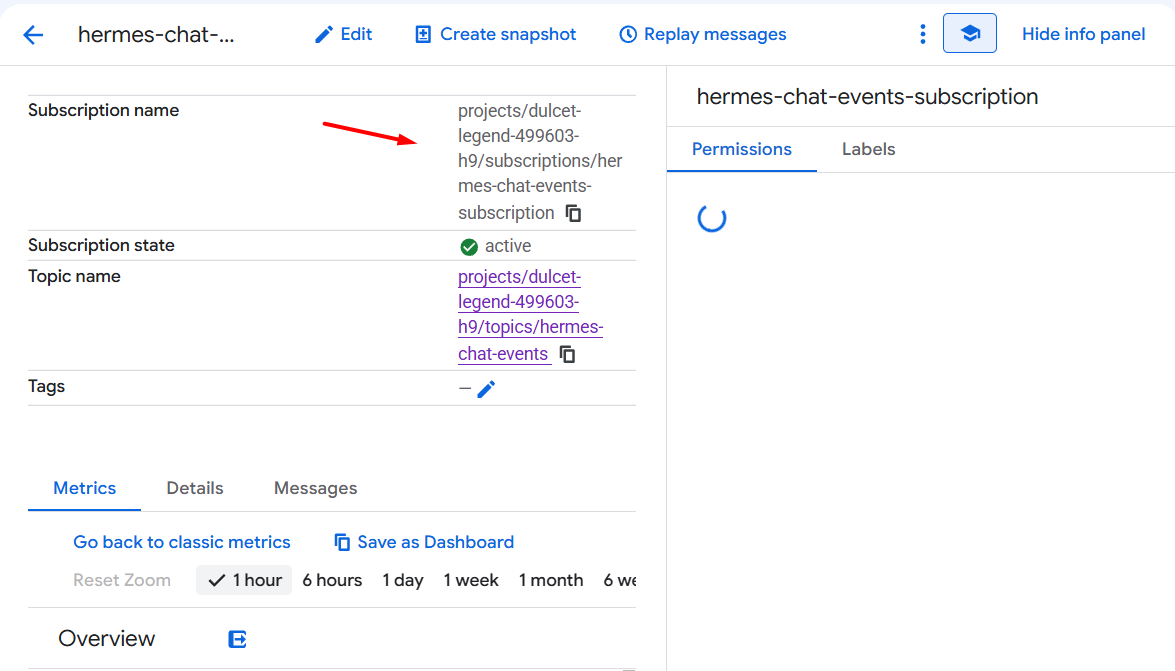Click the Subscription name label
The image size is (1175, 671).
(x=103, y=110)
